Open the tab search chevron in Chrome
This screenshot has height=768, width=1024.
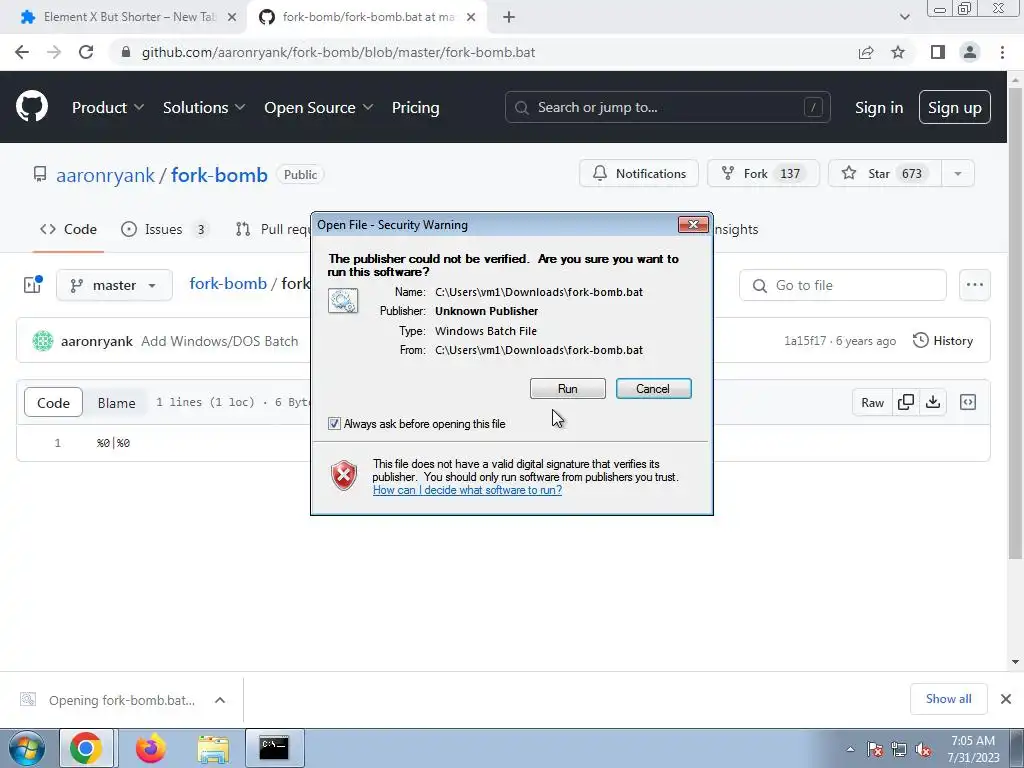click(904, 17)
